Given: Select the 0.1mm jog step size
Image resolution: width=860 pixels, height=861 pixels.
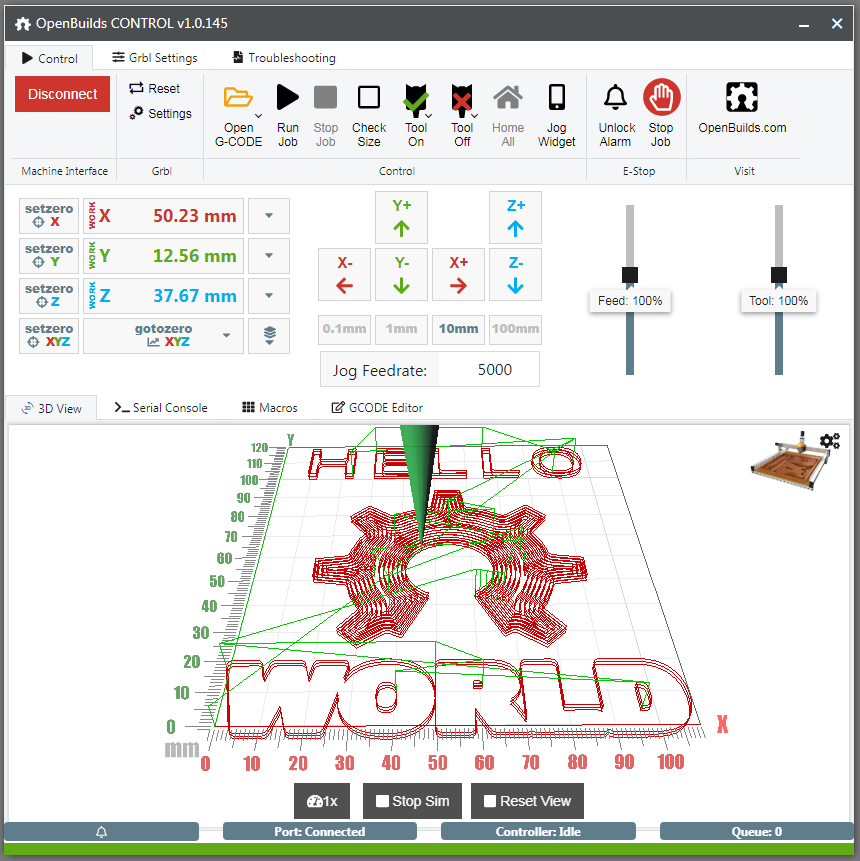Looking at the screenshot, I should [344, 329].
